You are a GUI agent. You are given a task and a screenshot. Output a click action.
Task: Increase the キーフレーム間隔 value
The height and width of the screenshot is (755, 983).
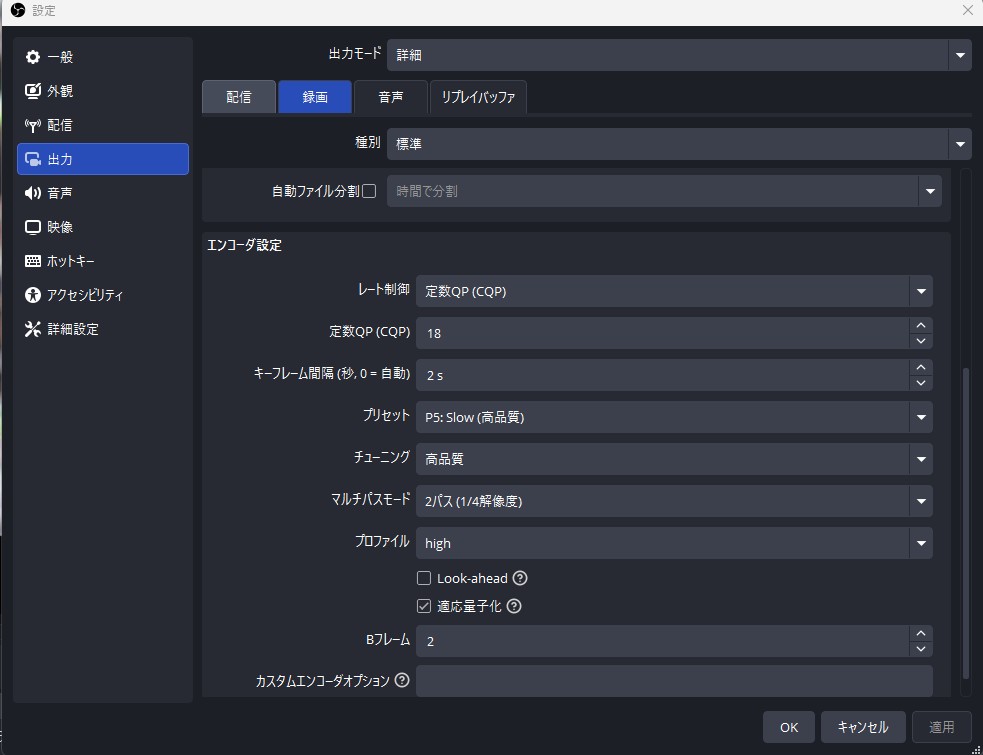(921, 367)
